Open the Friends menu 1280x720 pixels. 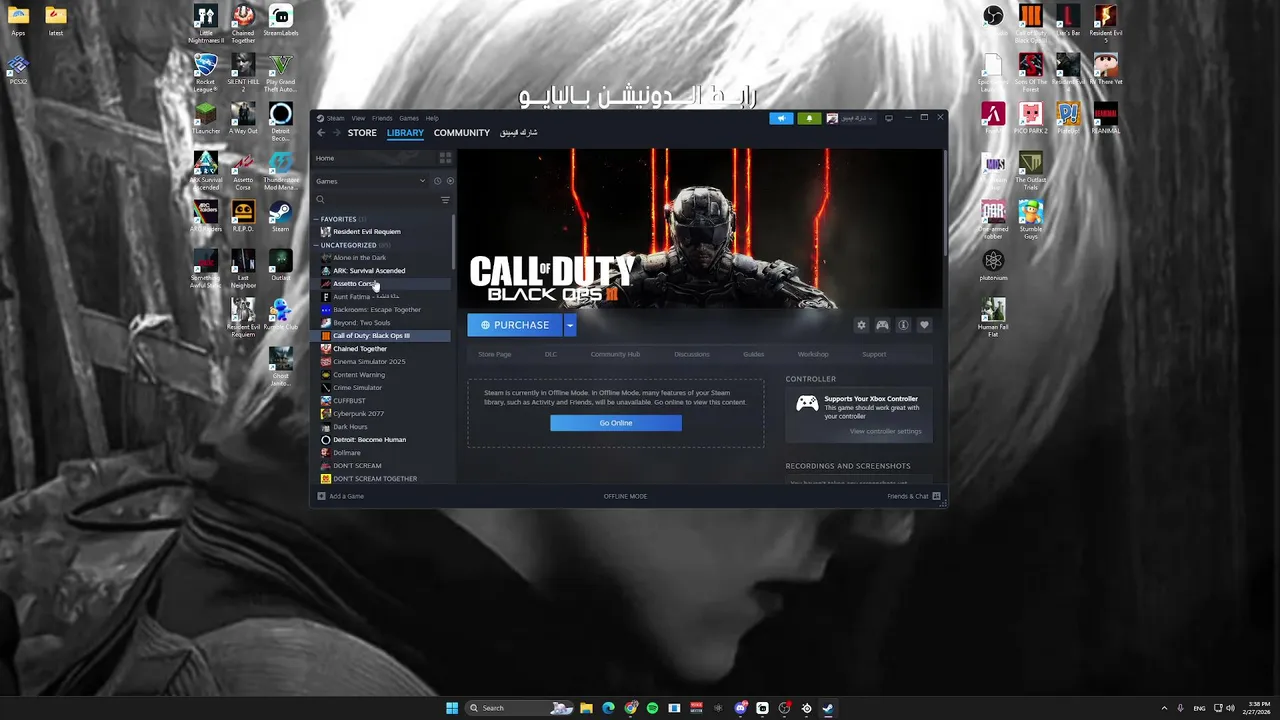pyautogui.click(x=382, y=118)
